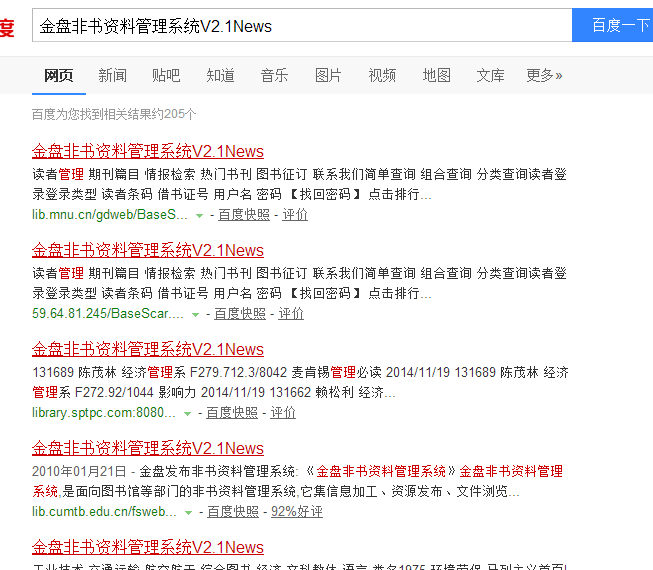Open 百度快照 for library.sptpc.com result
The width and height of the screenshot is (653, 570).
click(x=232, y=413)
